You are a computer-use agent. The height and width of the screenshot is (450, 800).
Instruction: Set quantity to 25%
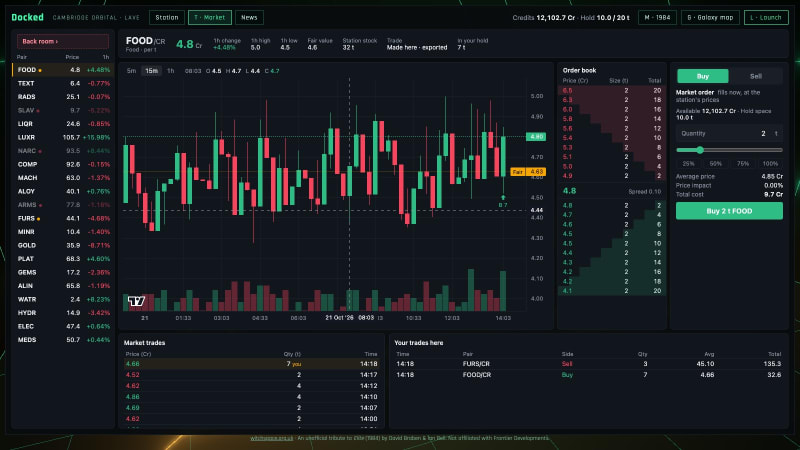click(x=688, y=164)
